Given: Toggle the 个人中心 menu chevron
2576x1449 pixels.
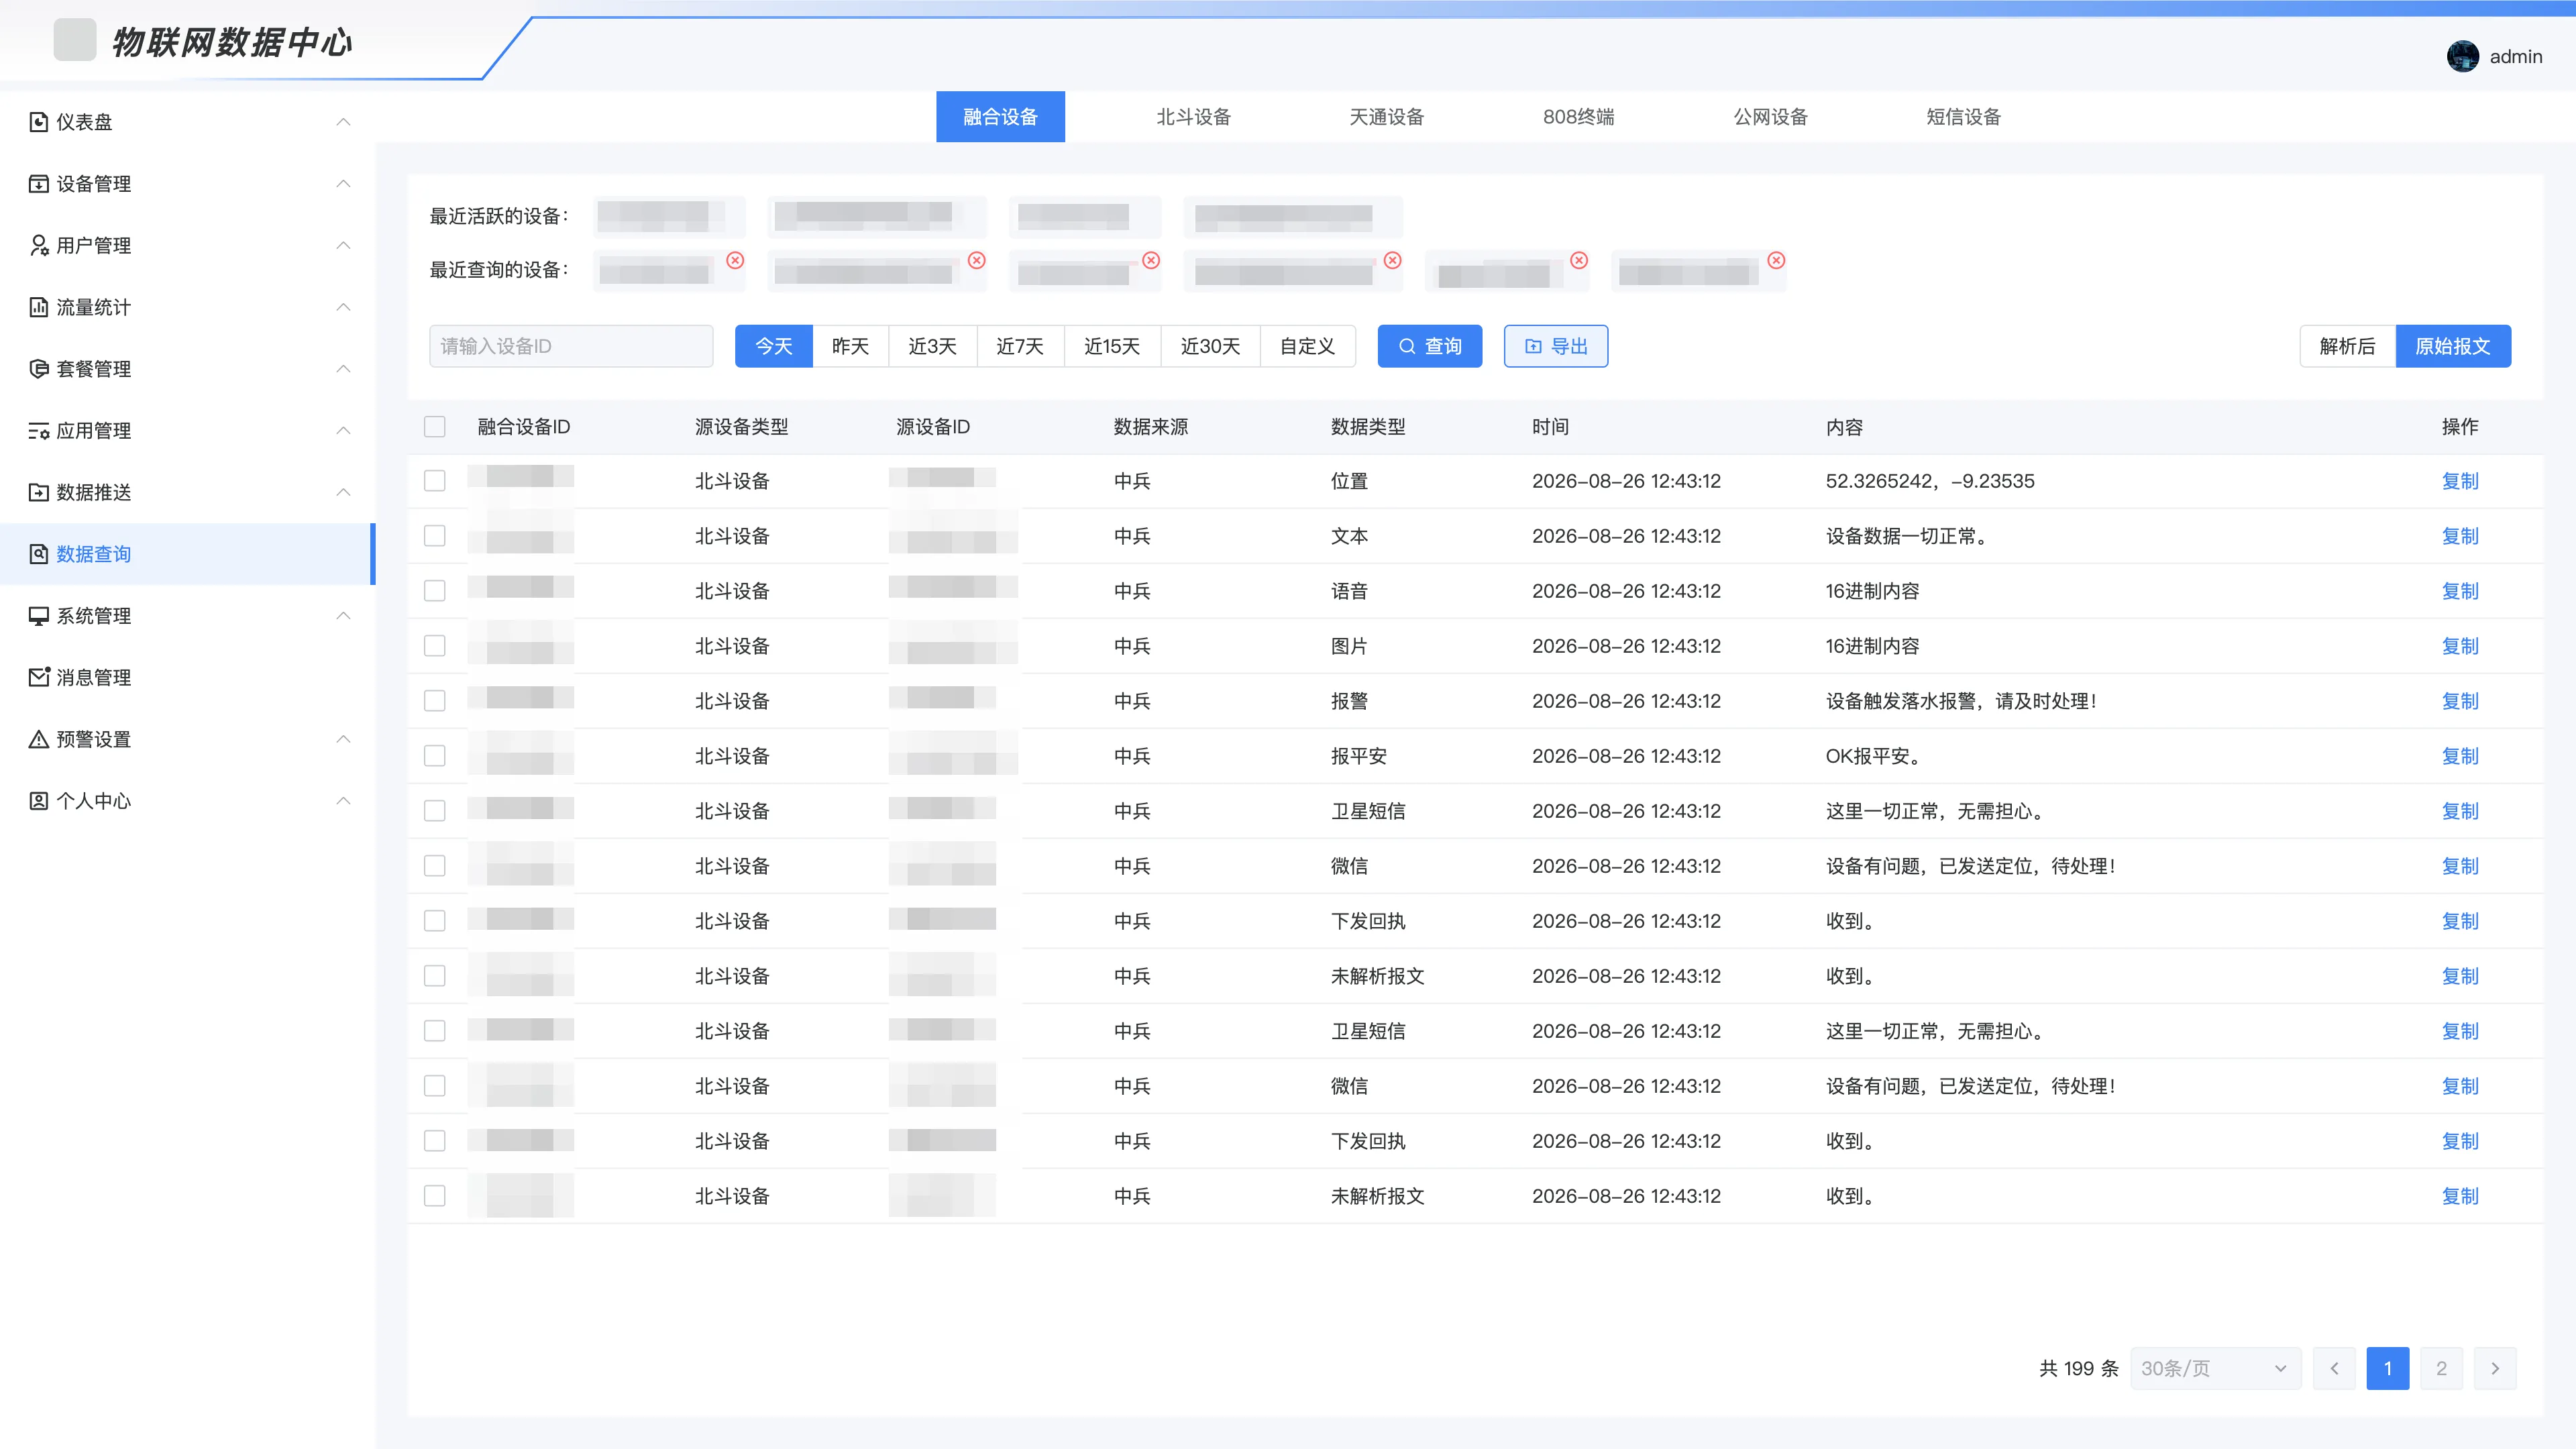Looking at the screenshot, I should coord(343,801).
